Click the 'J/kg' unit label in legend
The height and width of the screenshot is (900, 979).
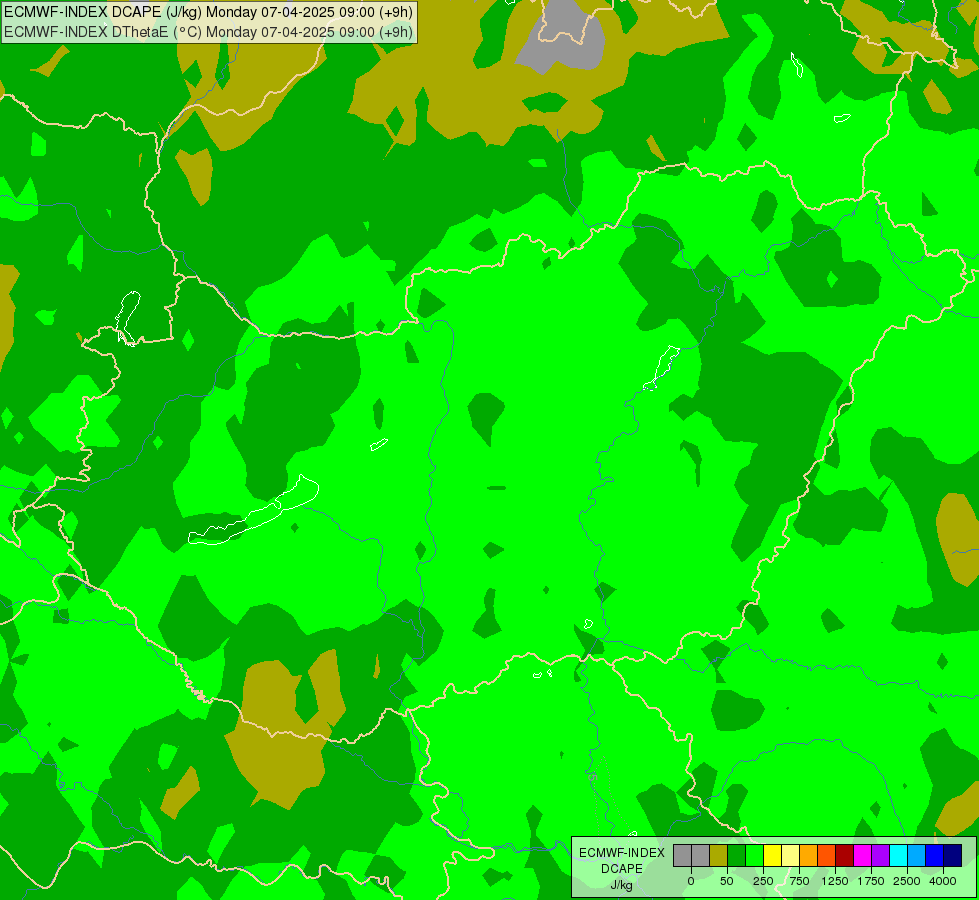pyautogui.click(x=622, y=886)
